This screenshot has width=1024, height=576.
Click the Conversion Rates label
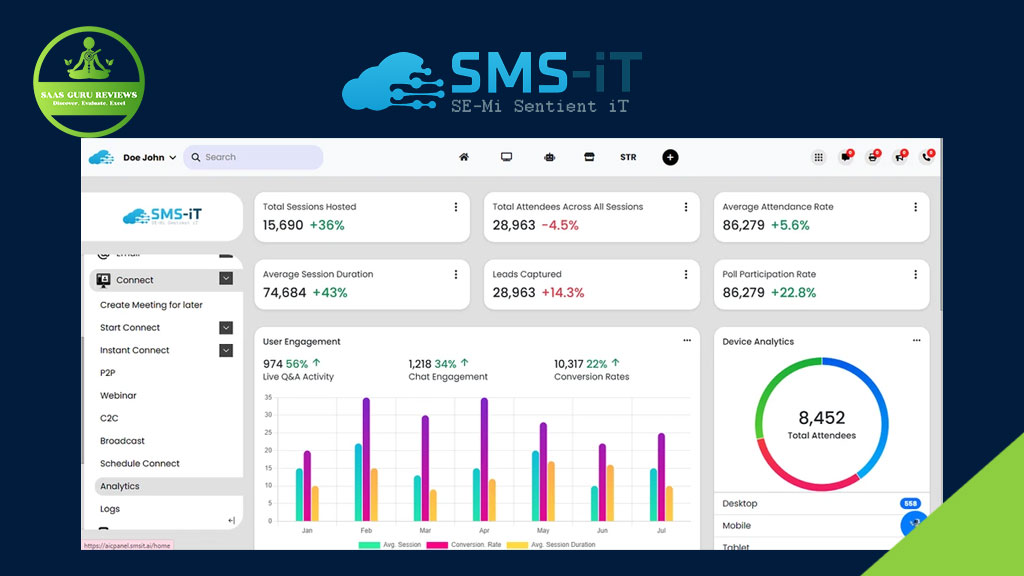pyautogui.click(x=592, y=377)
